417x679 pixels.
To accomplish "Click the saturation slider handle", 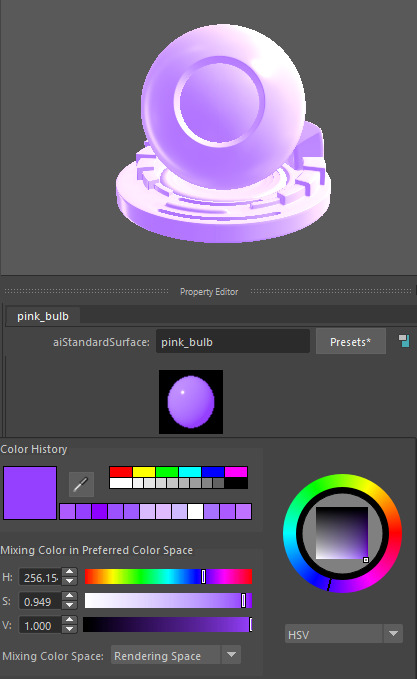I will [243, 601].
